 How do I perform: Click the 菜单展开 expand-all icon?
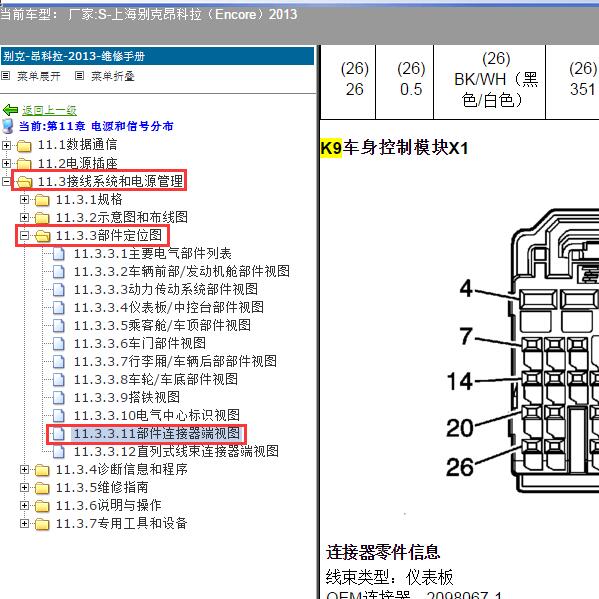pyautogui.click(x=5, y=76)
